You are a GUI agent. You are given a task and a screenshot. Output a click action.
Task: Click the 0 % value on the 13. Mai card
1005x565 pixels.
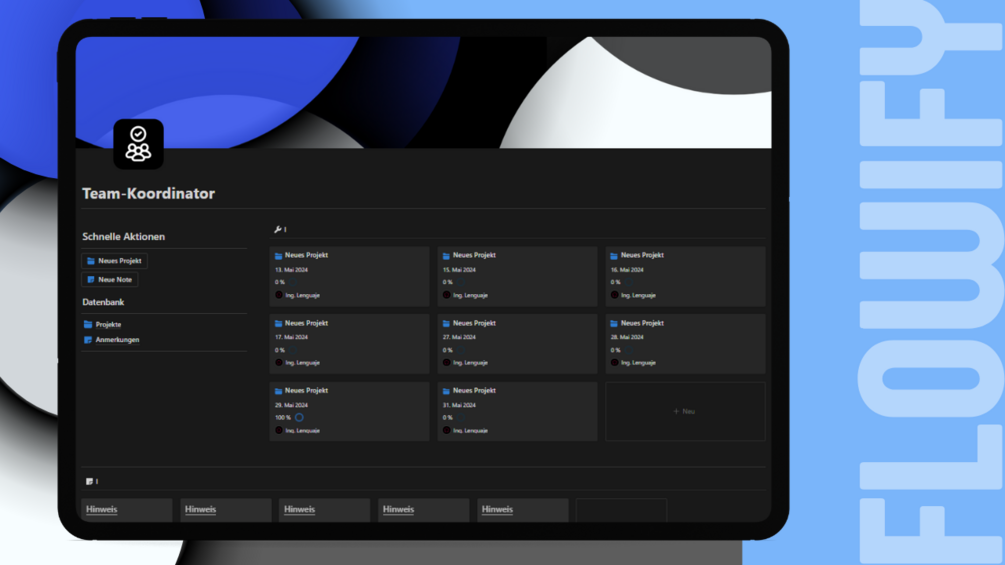pyautogui.click(x=280, y=282)
